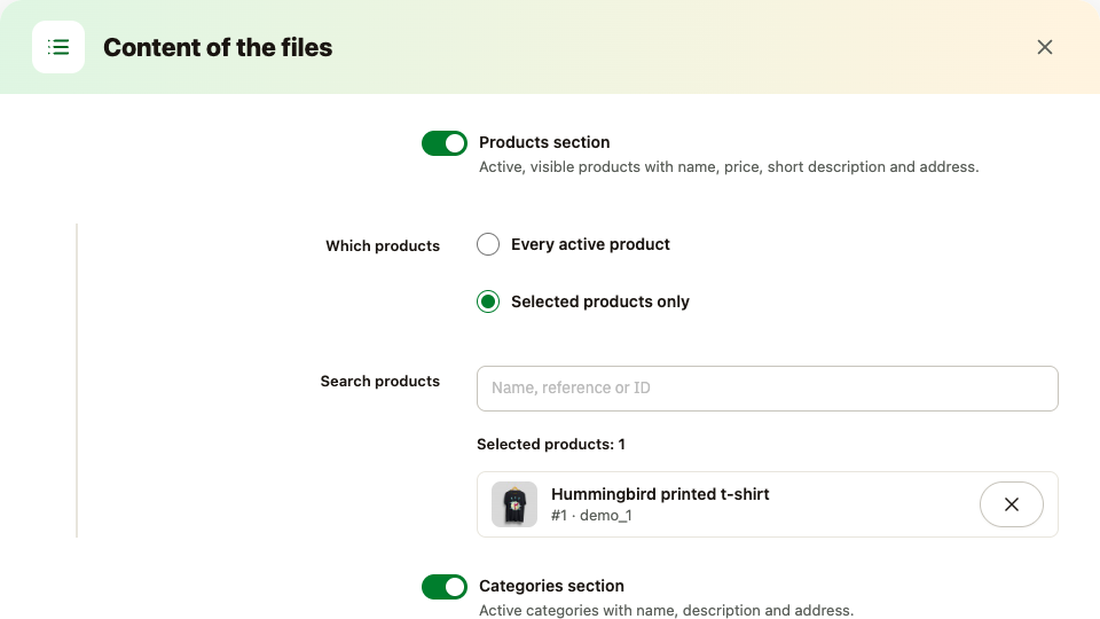The image size is (1100, 619).
Task: Click the Products section heading label
Action: click(544, 142)
